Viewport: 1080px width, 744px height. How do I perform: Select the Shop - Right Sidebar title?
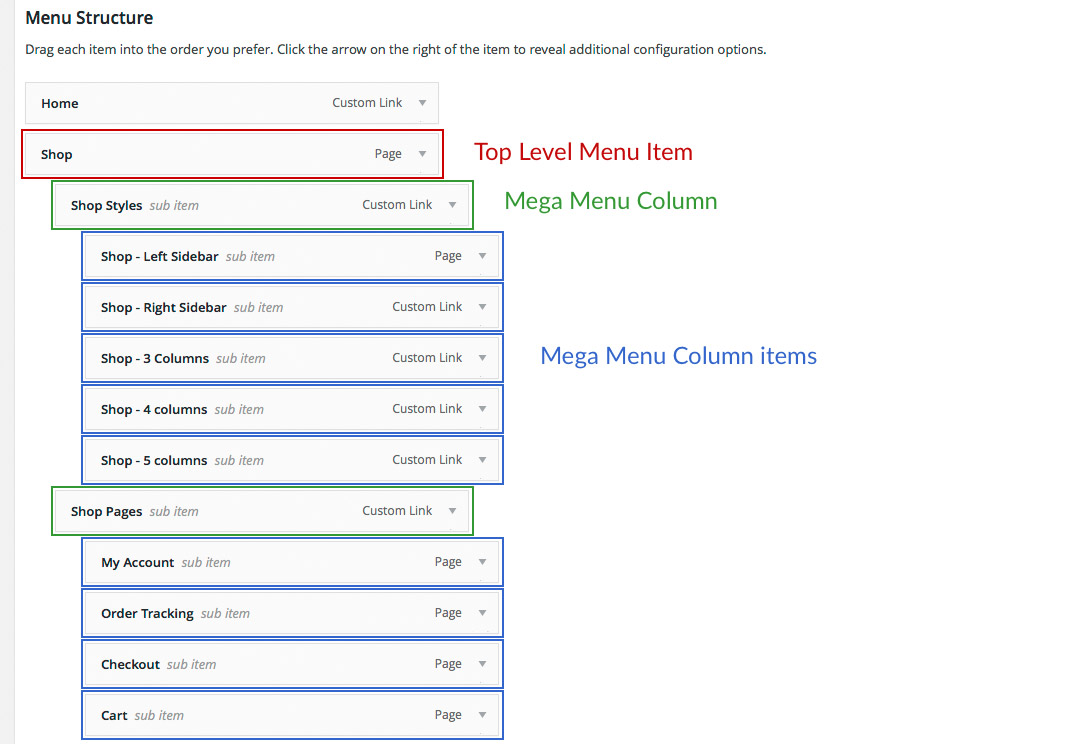[163, 307]
